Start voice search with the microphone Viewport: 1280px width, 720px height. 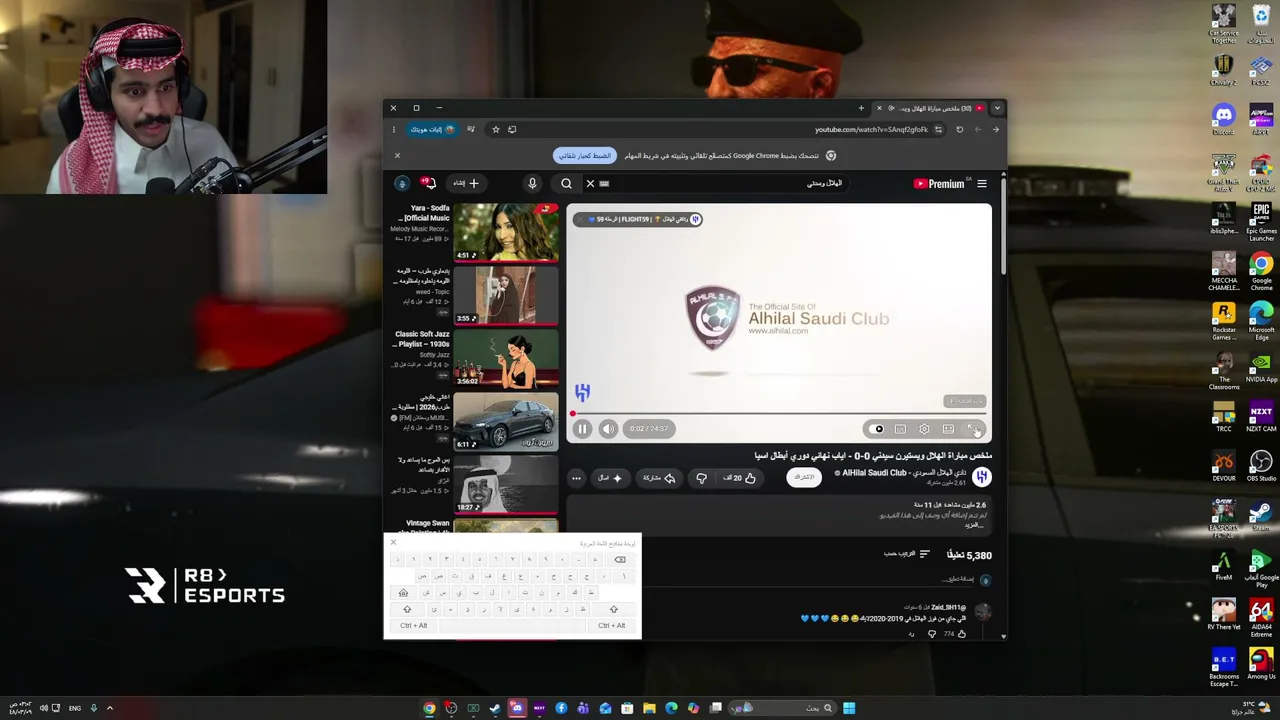coord(532,184)
